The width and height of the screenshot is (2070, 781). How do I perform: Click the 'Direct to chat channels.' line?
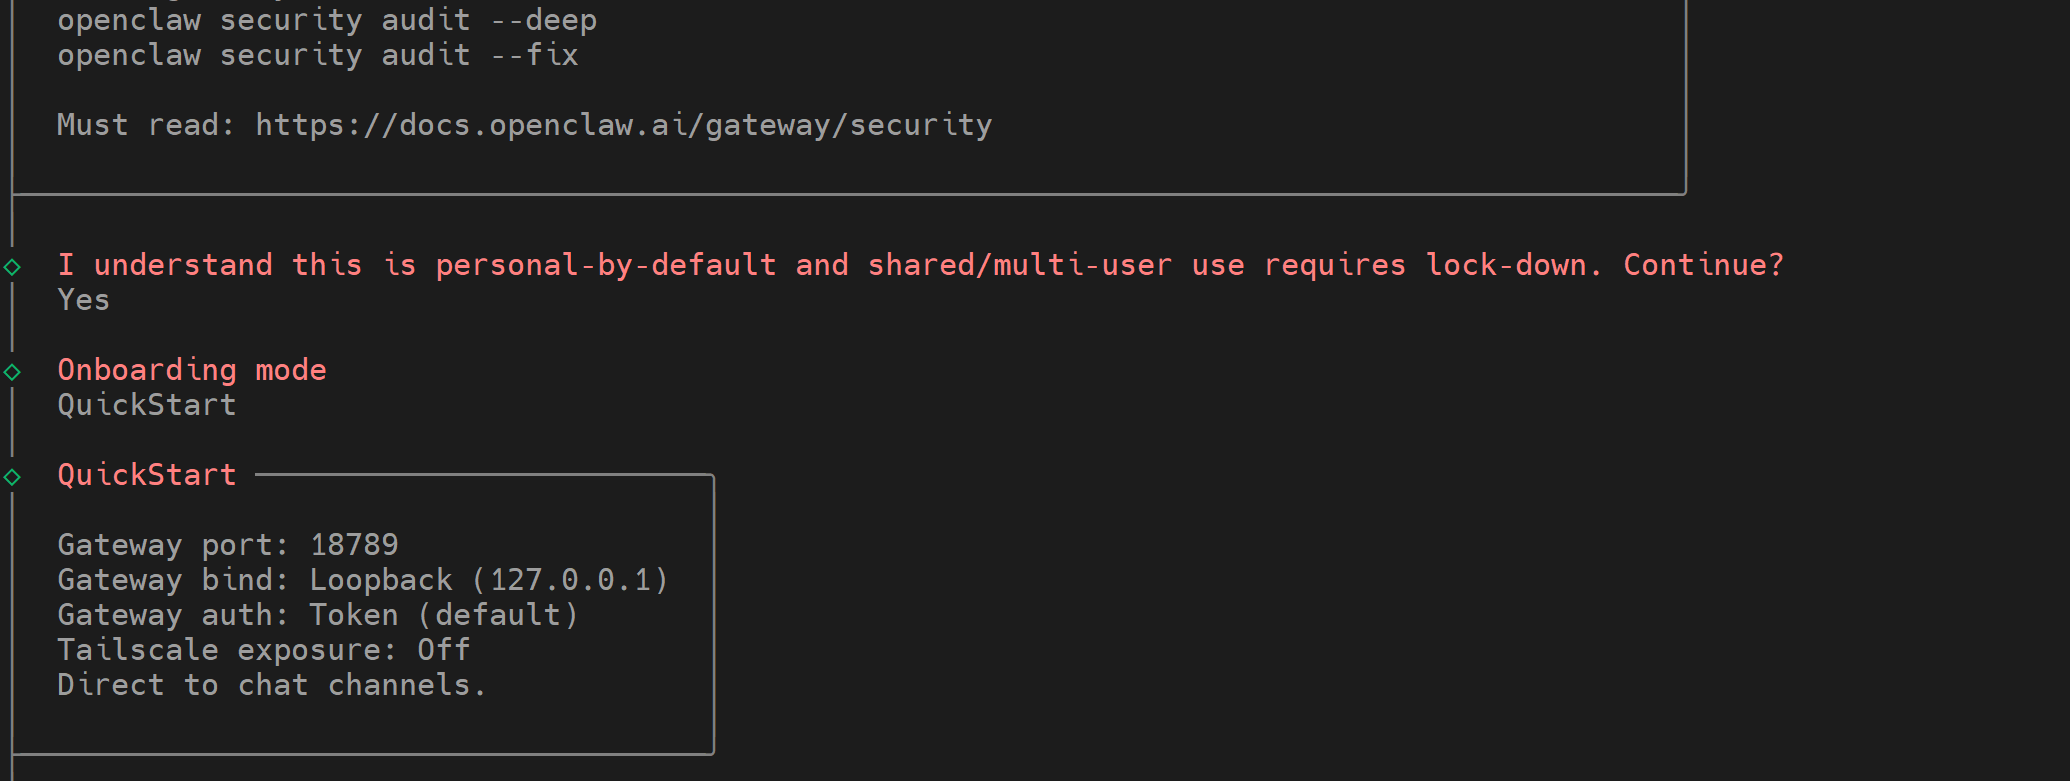pos(272,685)
